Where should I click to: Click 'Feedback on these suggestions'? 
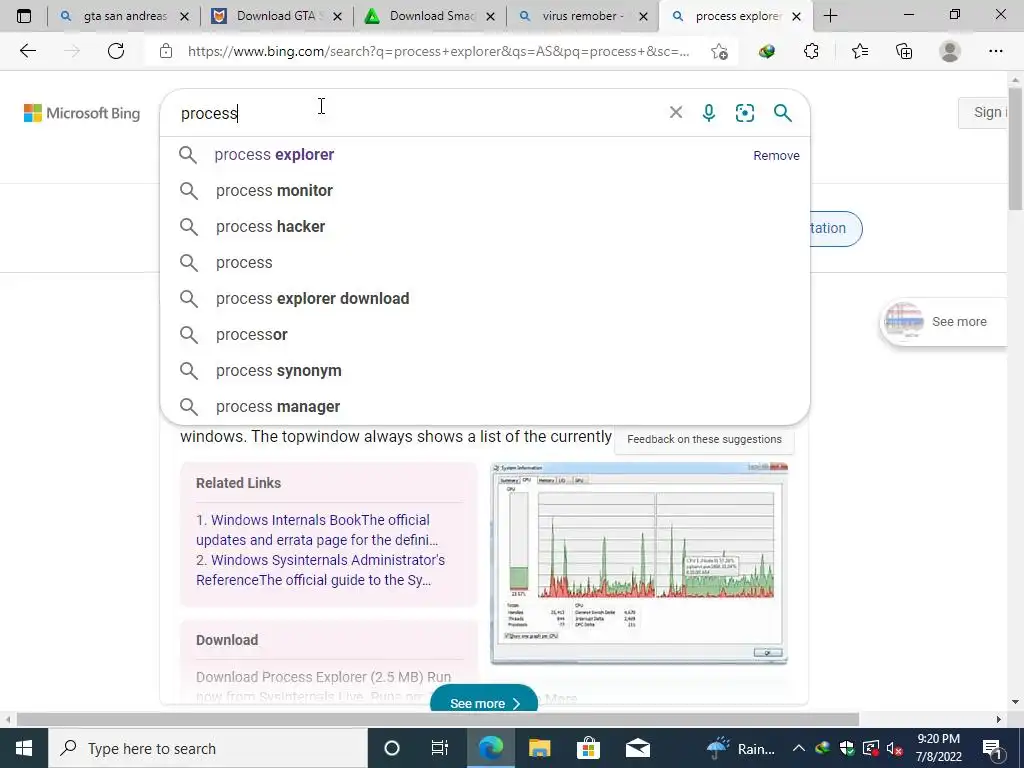pyautogui.click(x=704, y=439)
